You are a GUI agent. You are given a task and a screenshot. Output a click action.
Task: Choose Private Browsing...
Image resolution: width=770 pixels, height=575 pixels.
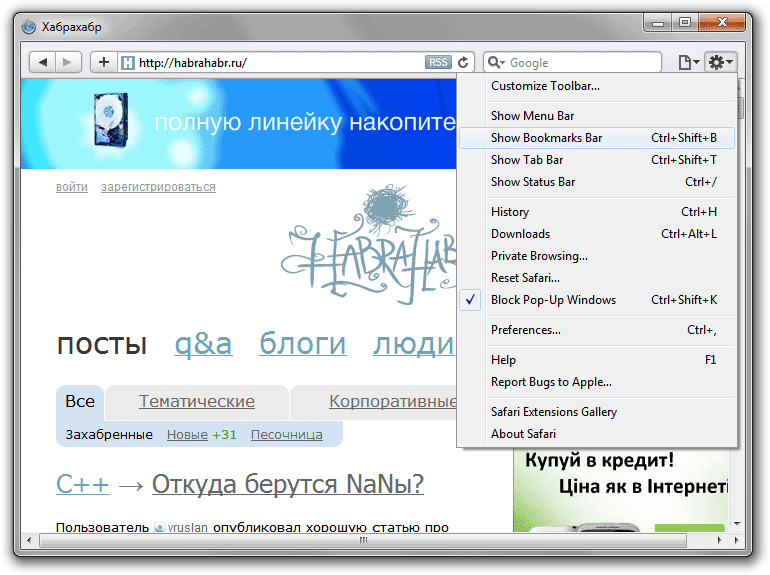point(597,256)
